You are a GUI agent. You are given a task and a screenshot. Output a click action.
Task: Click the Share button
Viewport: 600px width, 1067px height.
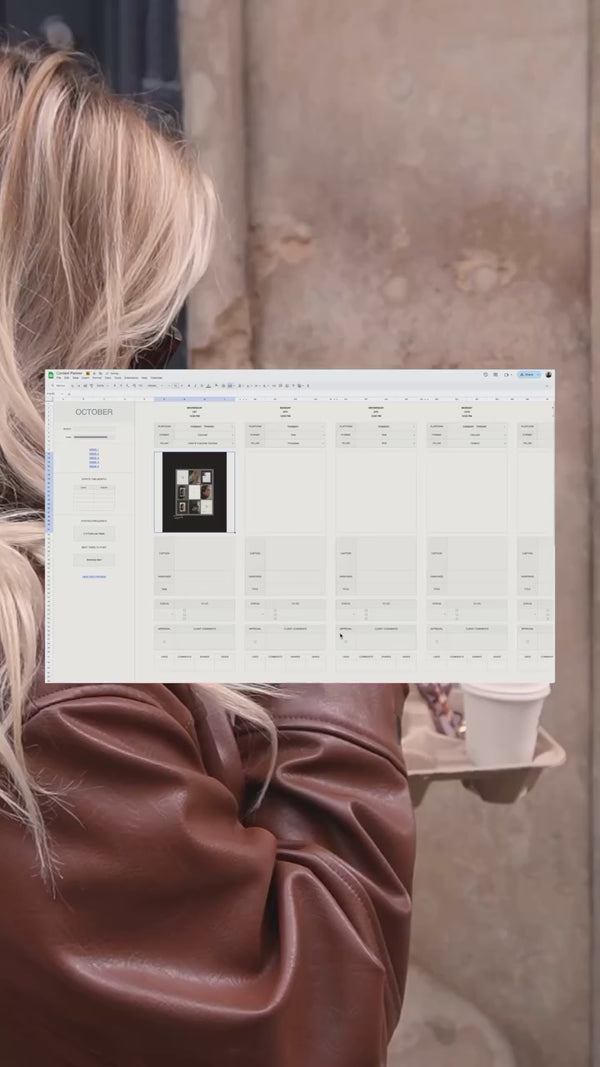tap(527, 375)
